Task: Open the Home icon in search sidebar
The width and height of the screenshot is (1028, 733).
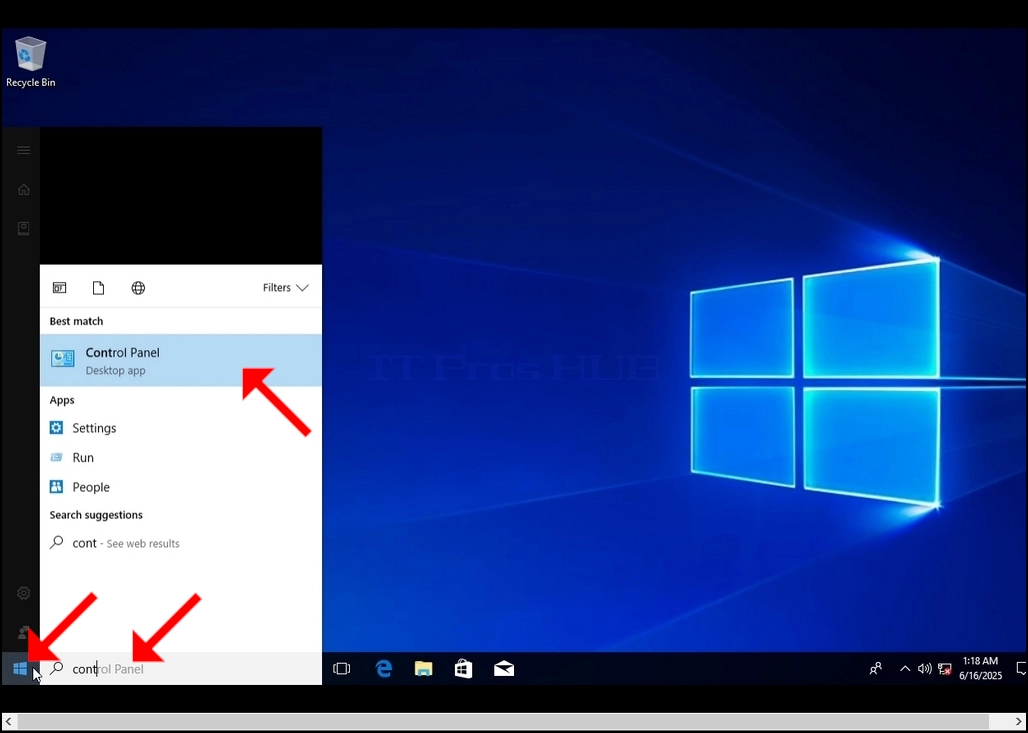Action: pyautogui.click(x=24, y=189)
